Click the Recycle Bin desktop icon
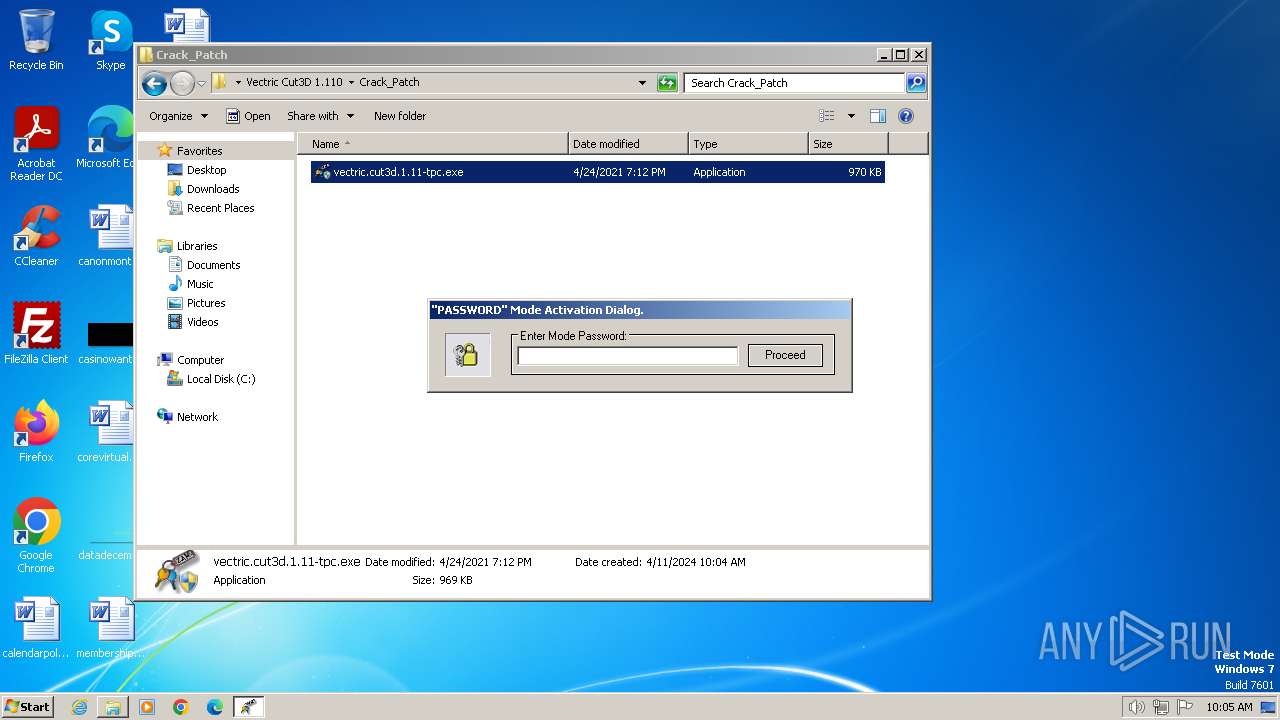The width and height of the screenshot is (1280, 720). (36, 40)
